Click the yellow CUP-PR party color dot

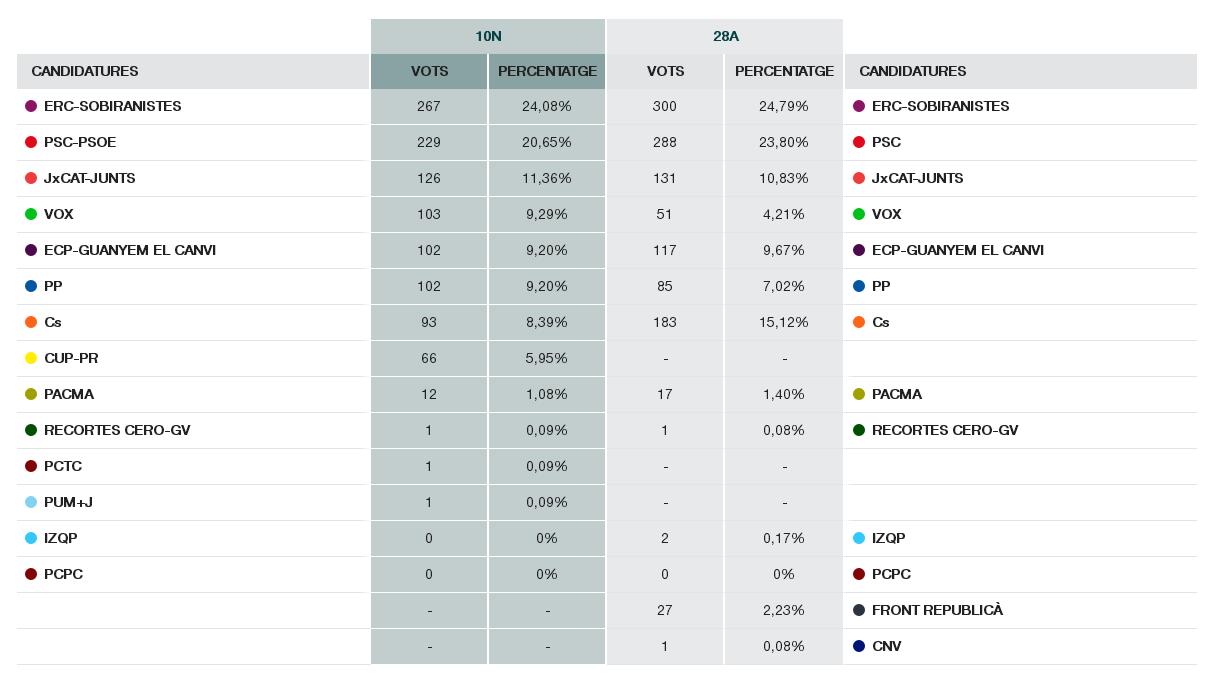click(31, 358)
